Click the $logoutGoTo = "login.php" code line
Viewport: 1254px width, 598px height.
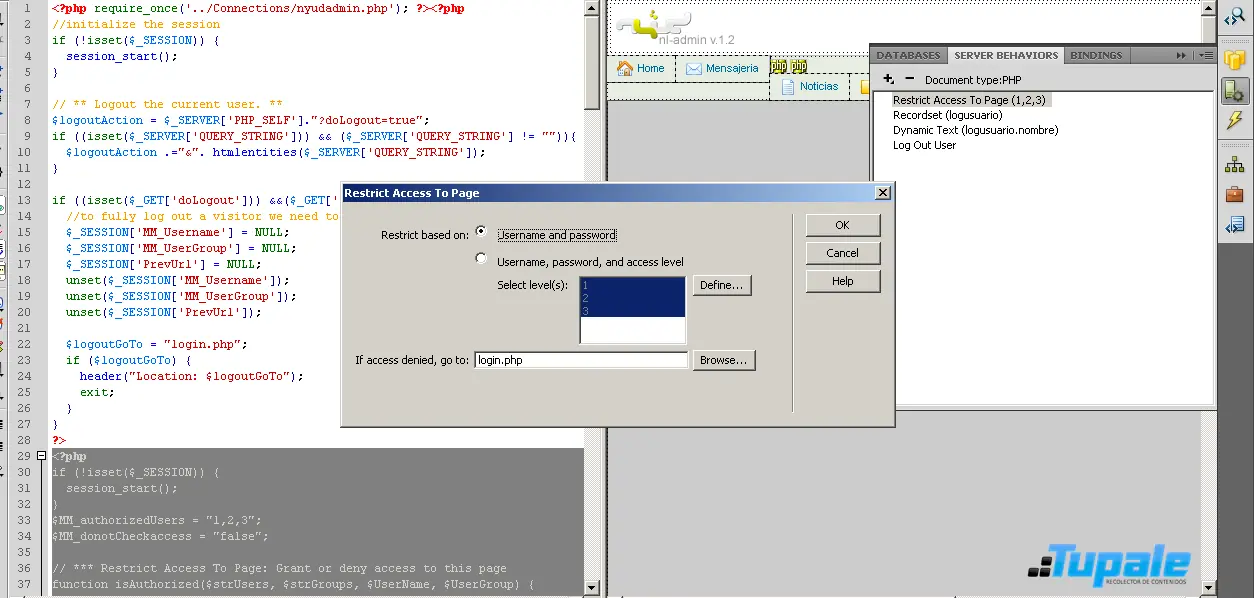click(x=156, y=344)
